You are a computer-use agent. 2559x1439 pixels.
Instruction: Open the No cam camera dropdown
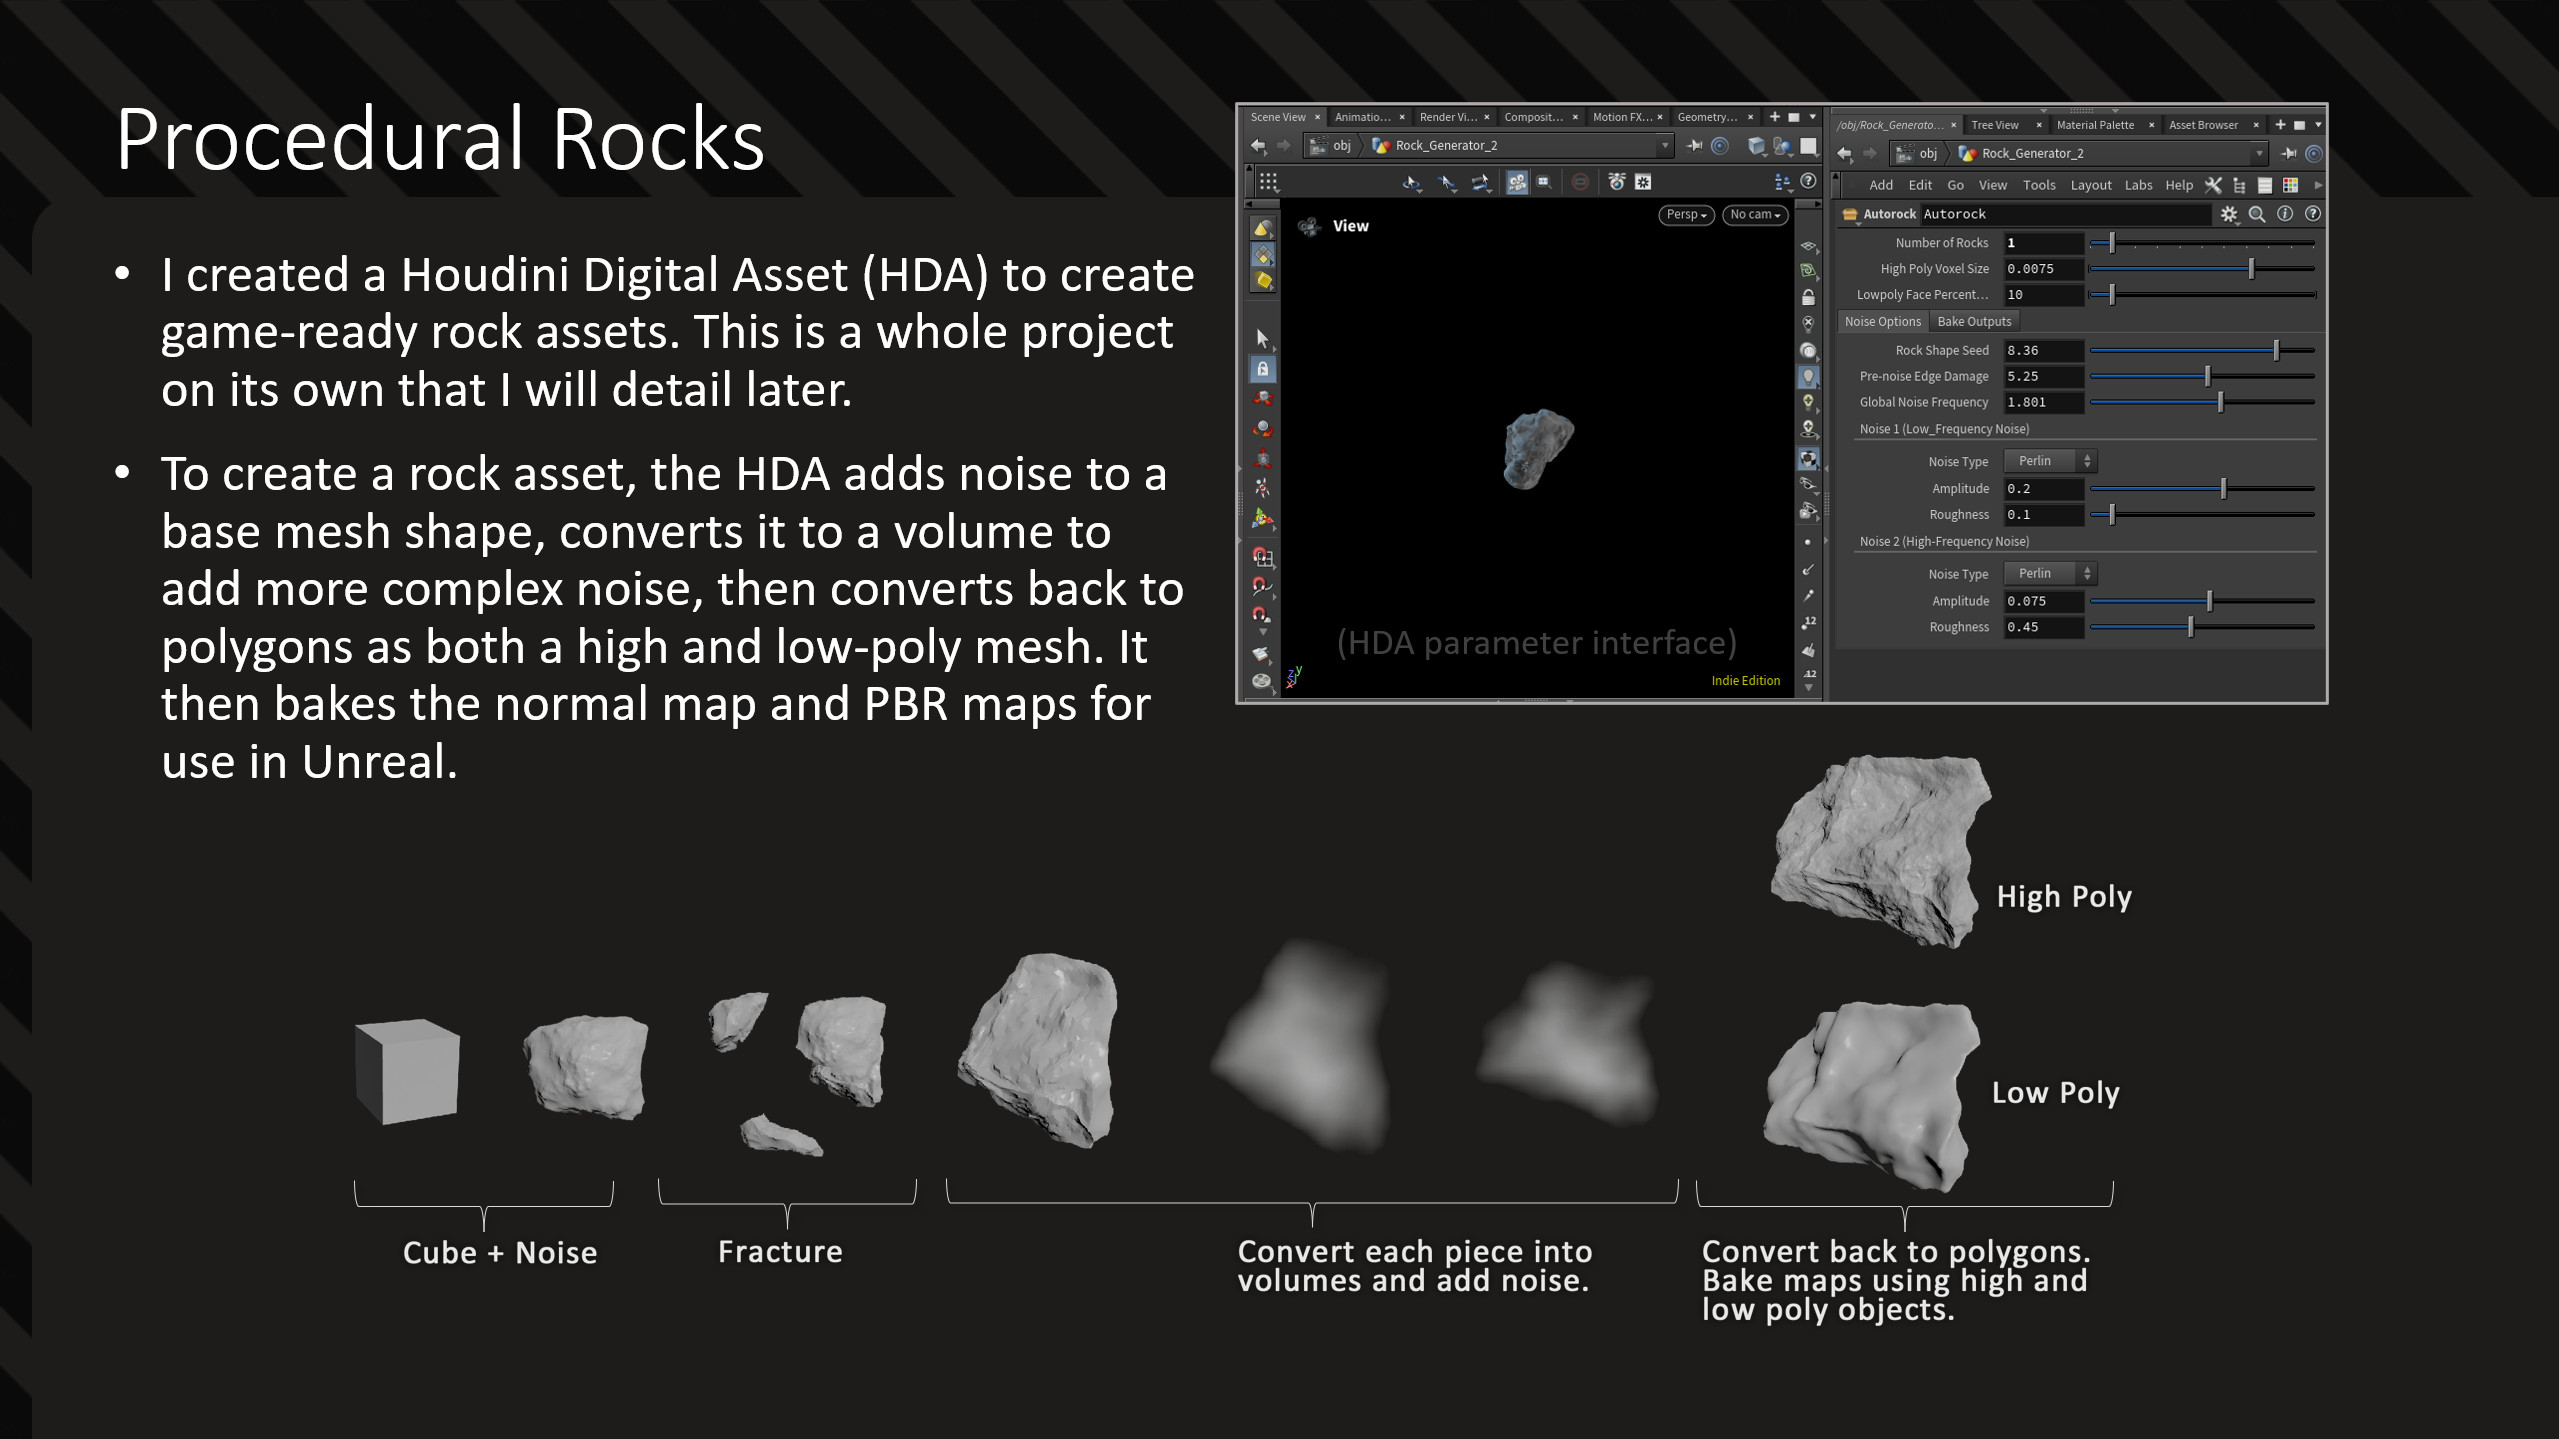(x=1755, y=215)
